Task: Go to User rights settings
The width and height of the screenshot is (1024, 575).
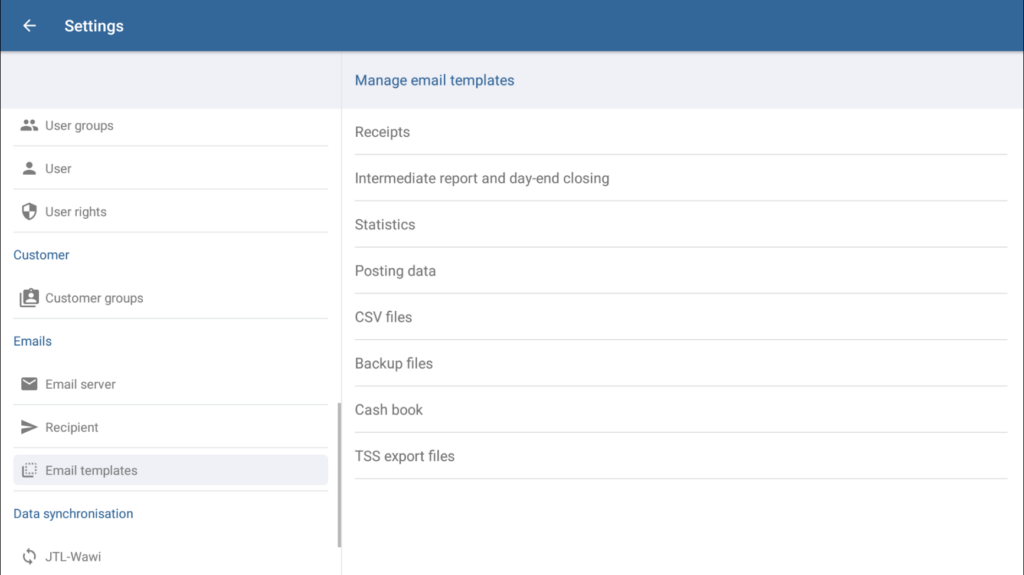Action: click(76, 212)
